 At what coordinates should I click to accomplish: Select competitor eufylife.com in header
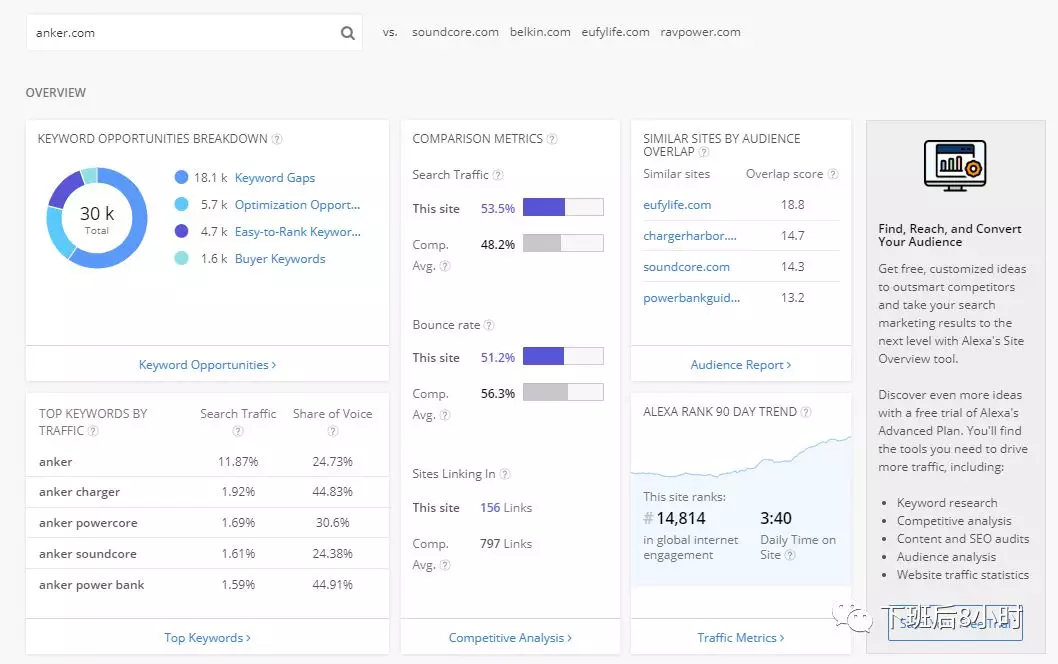point(615,32)
